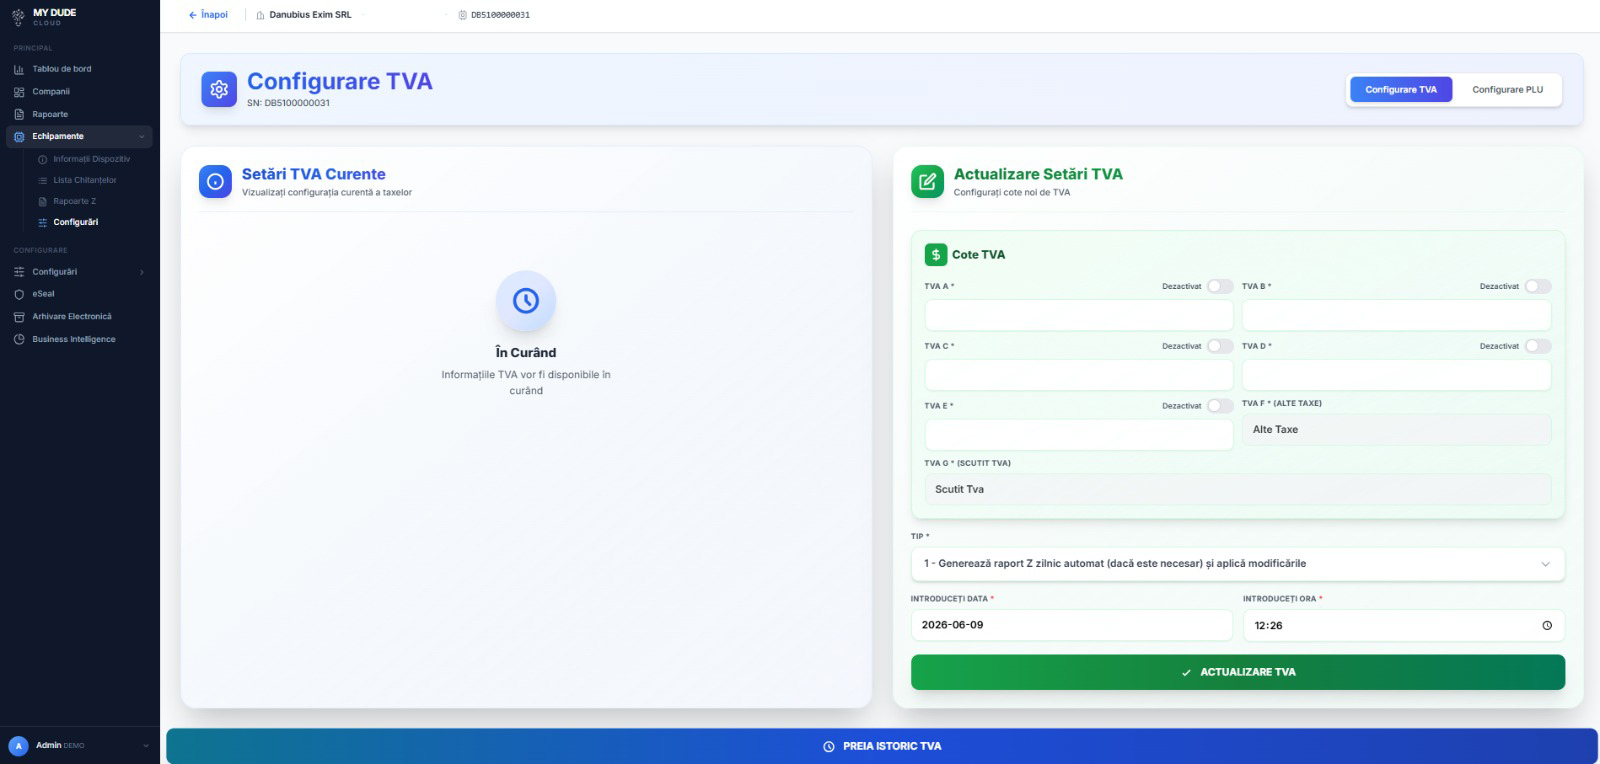
Task: Click the clock icon in the time field
Action: [x=1547, y=626]
